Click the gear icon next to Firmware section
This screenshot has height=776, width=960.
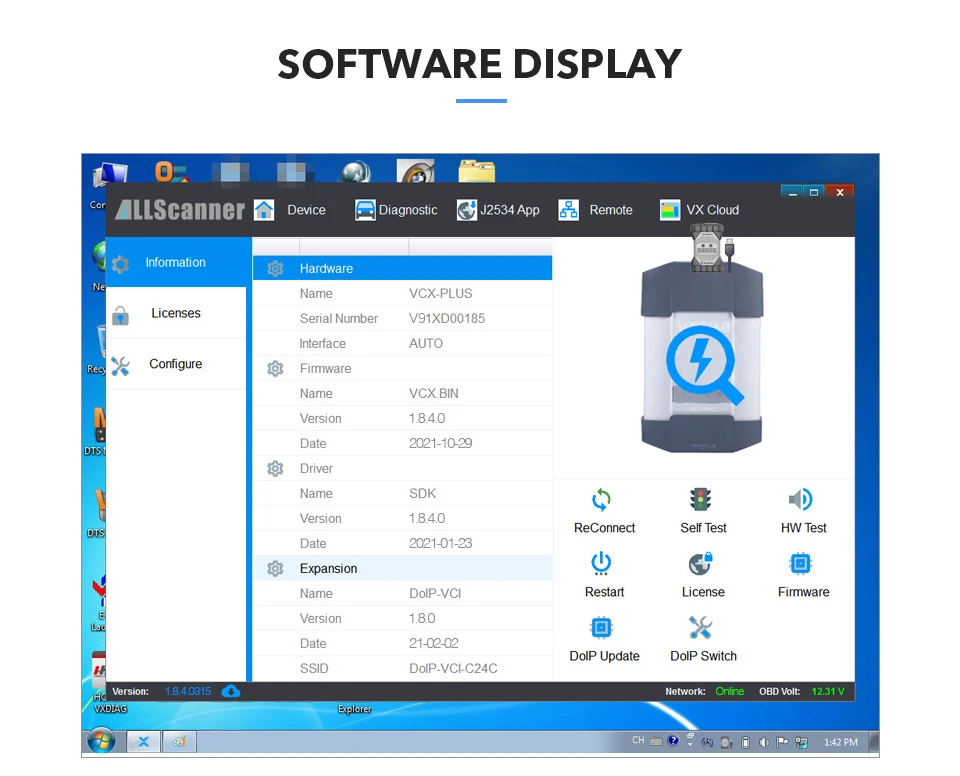click(x=276, y=369)
